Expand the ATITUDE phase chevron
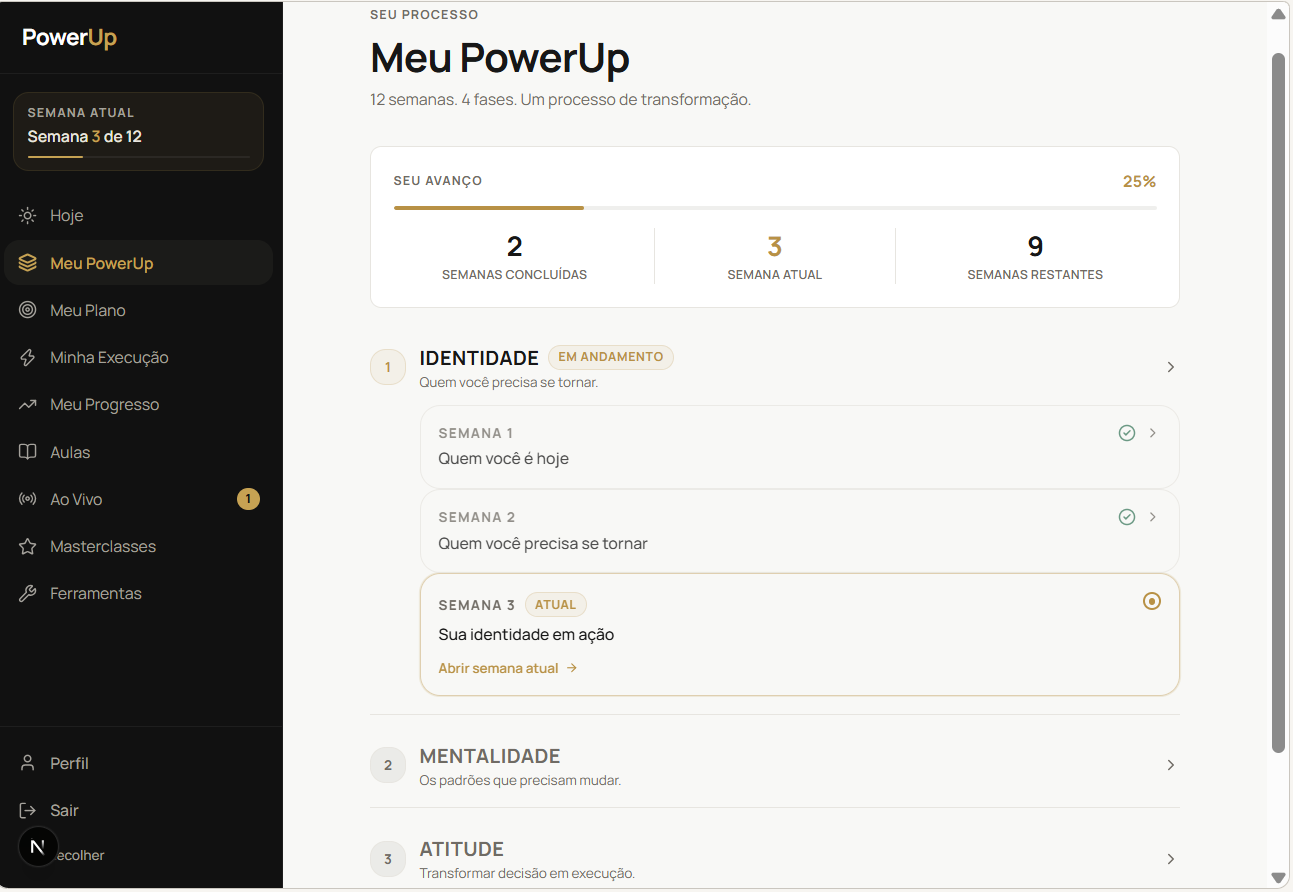This screenshot has width=1293, height=892. pos(1171,859)
